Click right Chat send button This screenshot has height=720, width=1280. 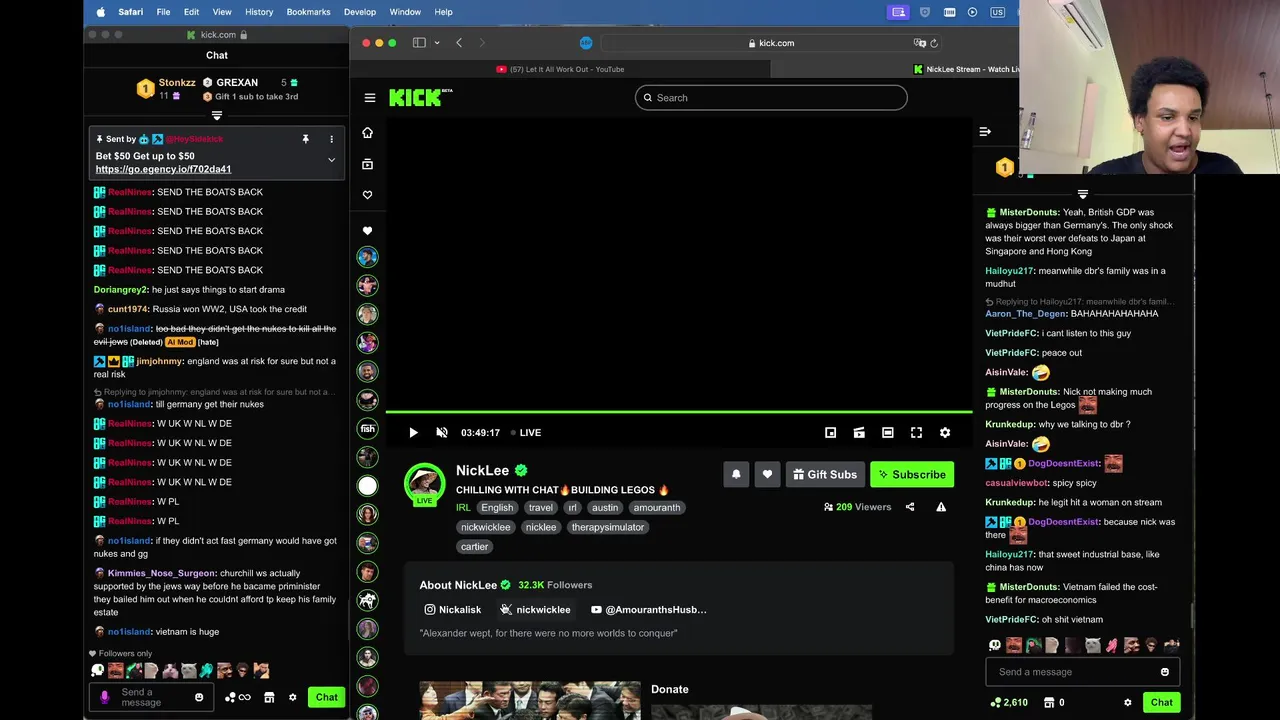pos(1161,703)
